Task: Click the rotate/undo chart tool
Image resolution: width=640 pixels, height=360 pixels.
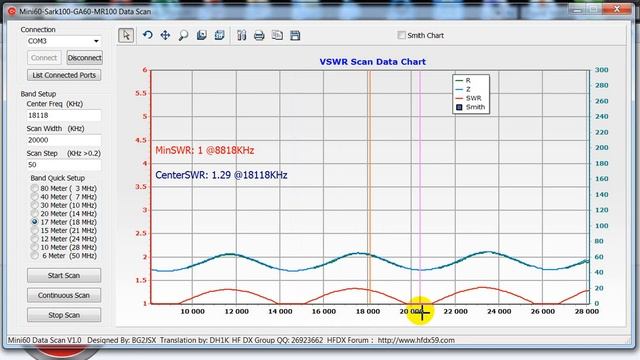Action: pyautogui.click(x=148, y=36)
